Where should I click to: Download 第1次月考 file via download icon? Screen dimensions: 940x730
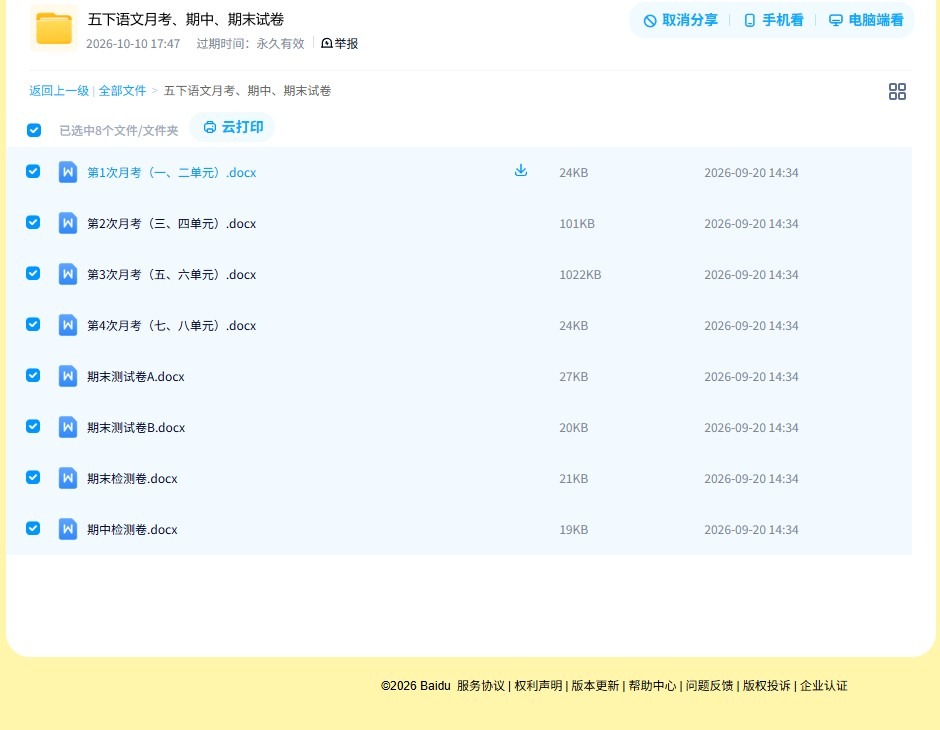521,170
